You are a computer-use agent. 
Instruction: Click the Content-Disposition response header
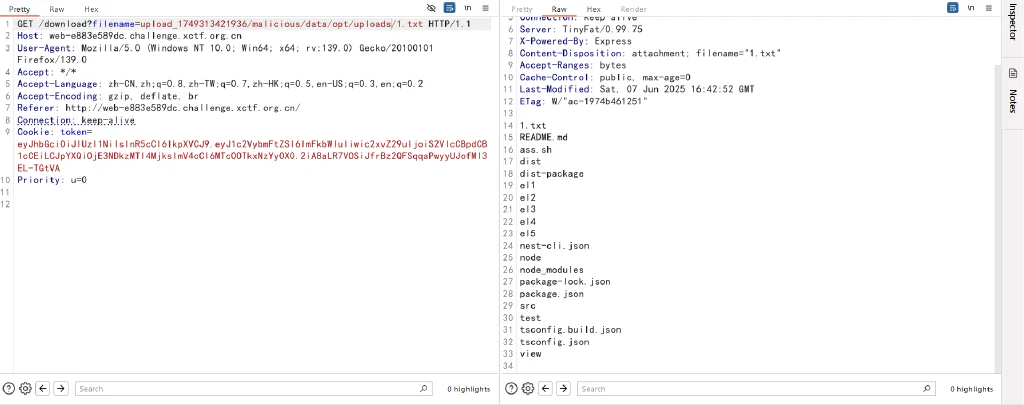point(650,54)
